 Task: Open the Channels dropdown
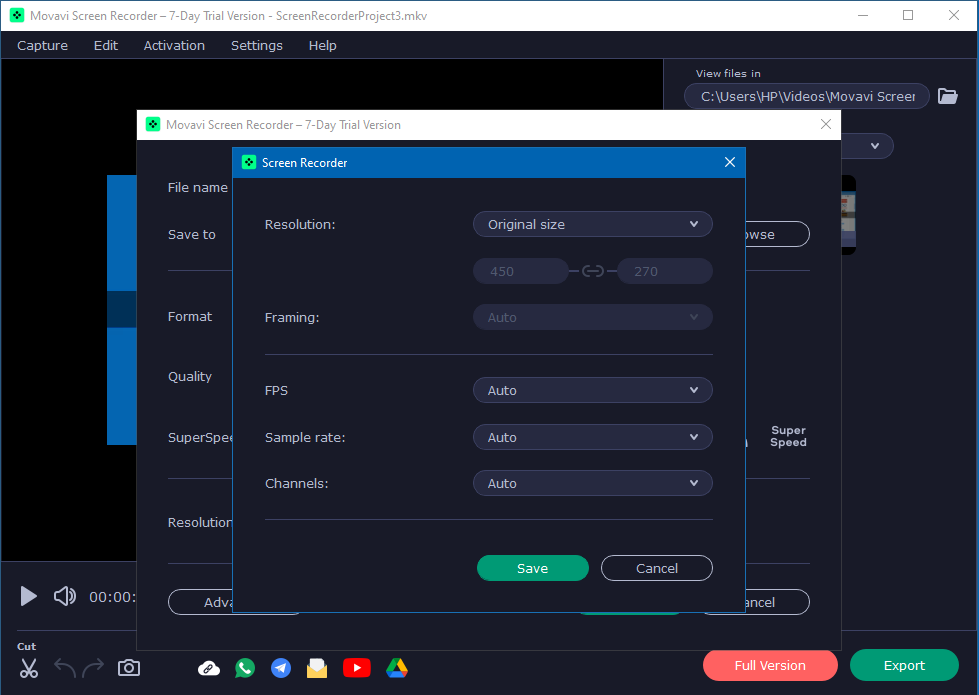pos(592,483)
